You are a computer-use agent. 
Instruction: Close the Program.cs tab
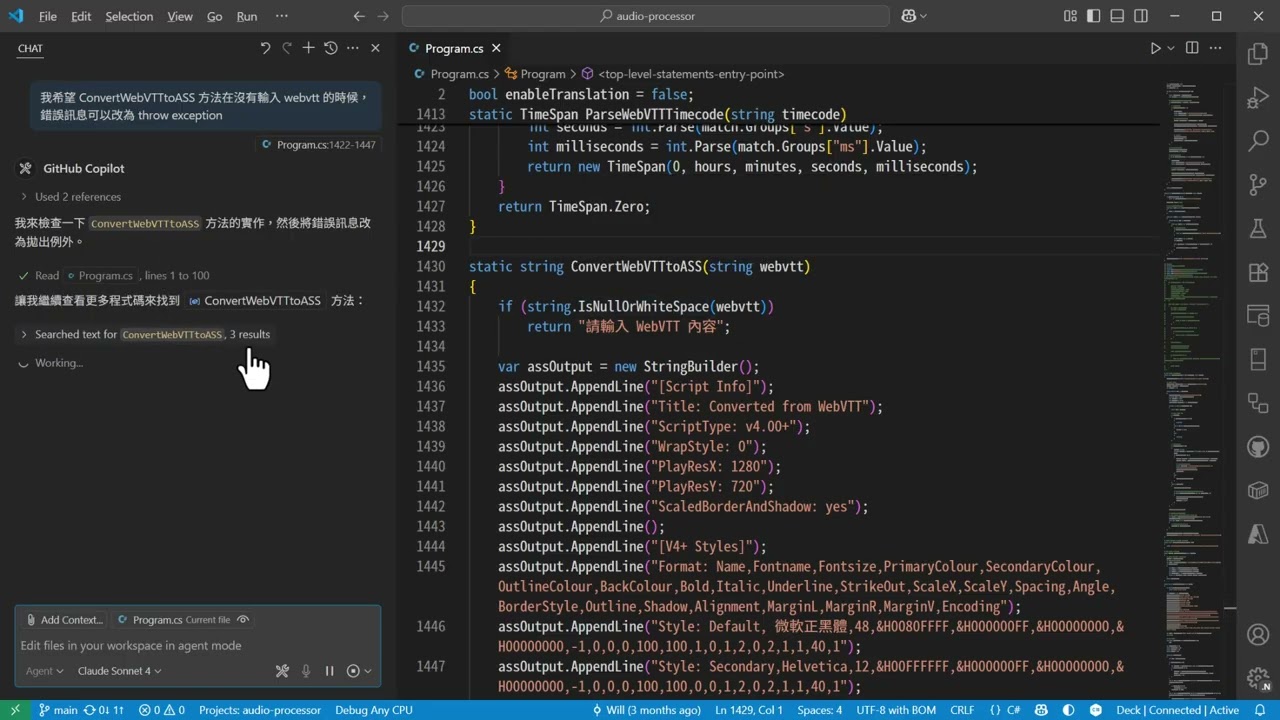click(496, 48)
